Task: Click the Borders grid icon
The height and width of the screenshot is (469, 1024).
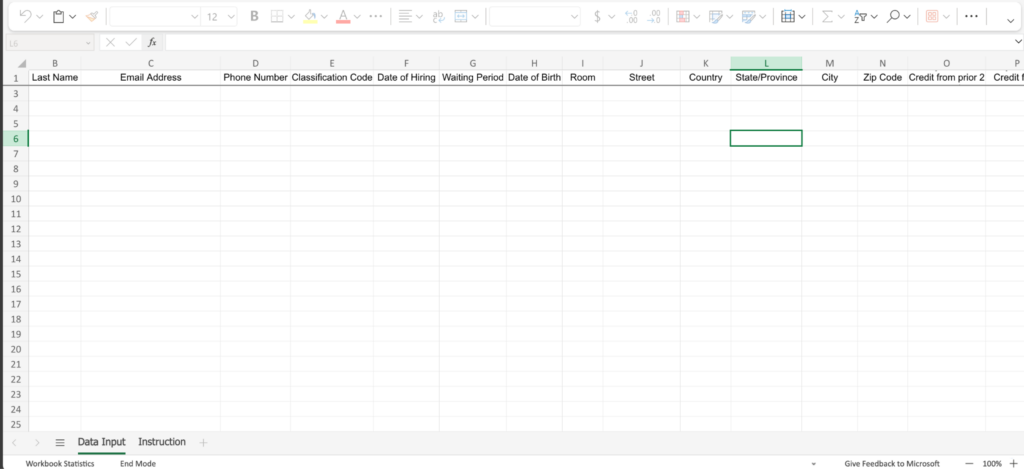Action: (x=277, y=16)
